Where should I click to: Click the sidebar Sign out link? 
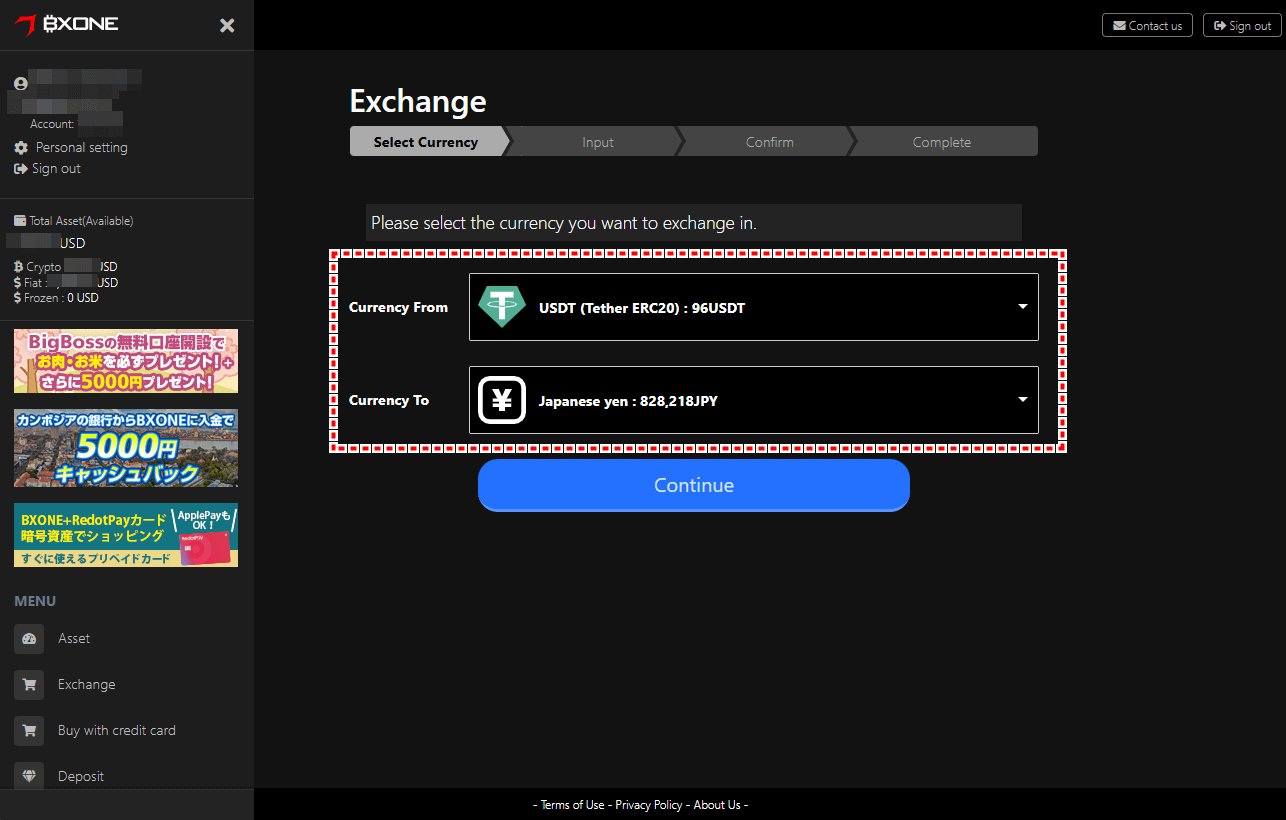coord(56,169)
